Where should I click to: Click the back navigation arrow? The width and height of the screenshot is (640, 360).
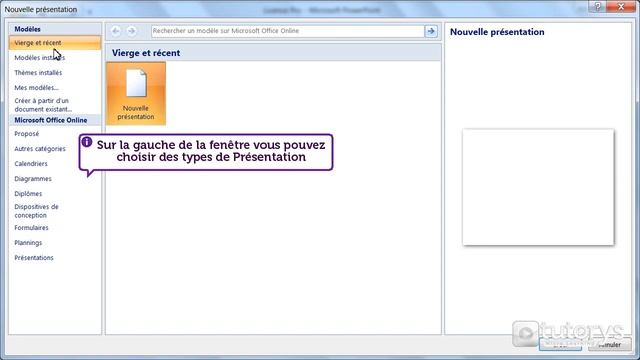(116, 31)
